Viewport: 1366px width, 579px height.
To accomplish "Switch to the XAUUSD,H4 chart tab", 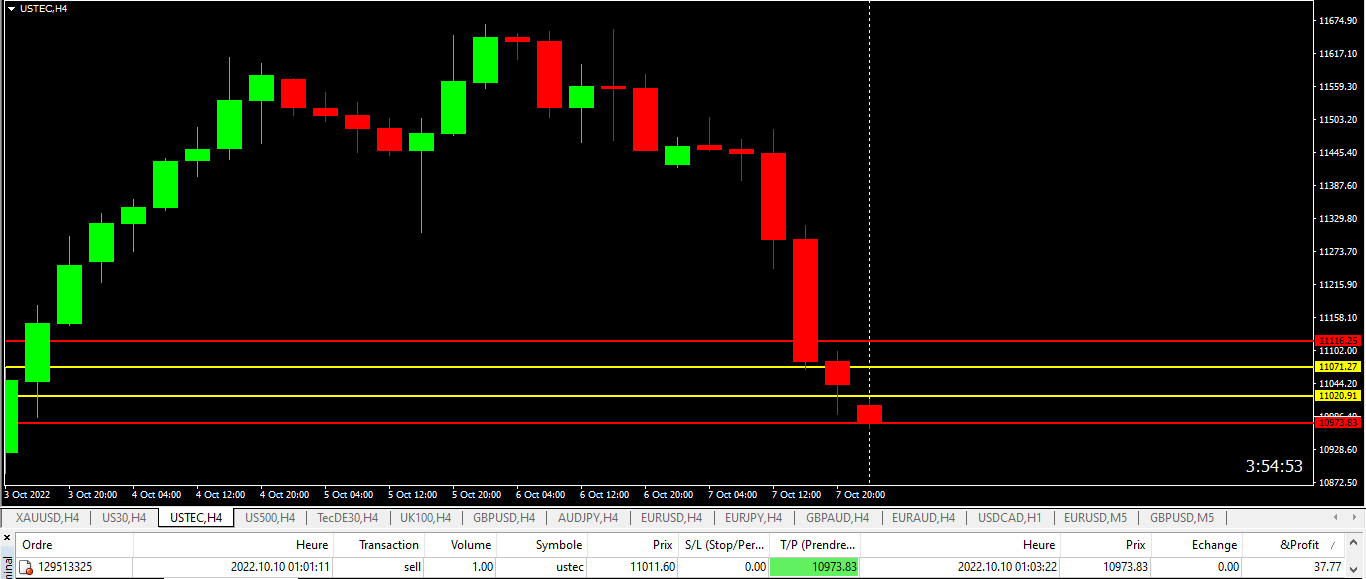I will [46, 518].
